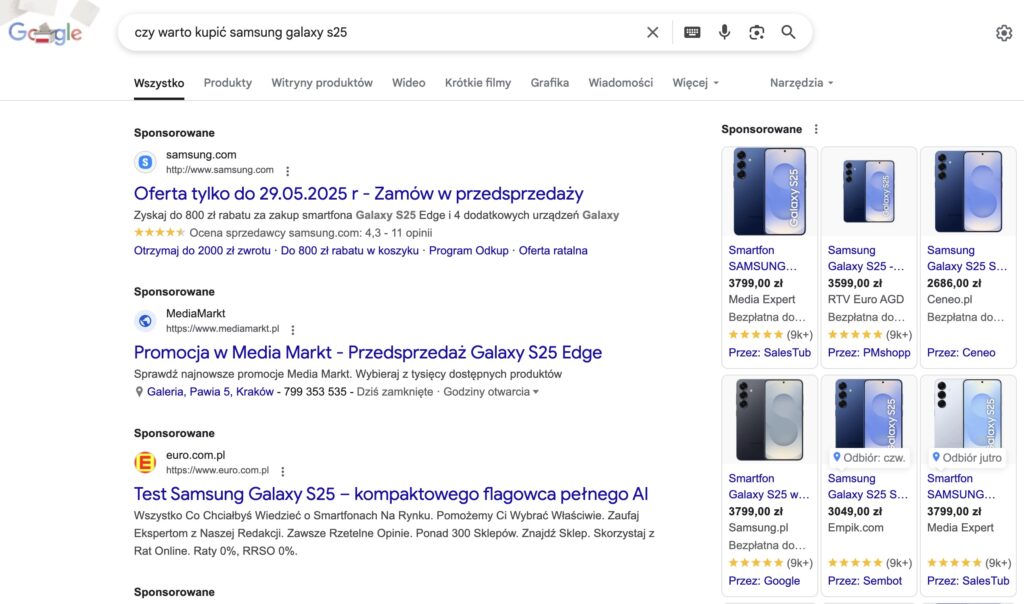Click 'Przez: Google' link
Image resolution: width=1024 pixels, height=604 pixels.
pyautogui.click(x=764, y=581)
